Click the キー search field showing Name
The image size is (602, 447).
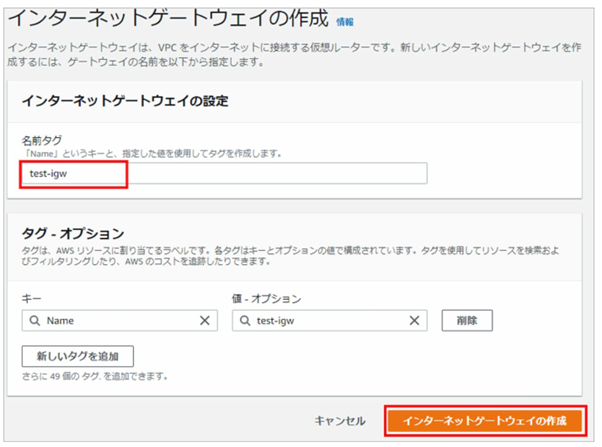tap(115, 320)
